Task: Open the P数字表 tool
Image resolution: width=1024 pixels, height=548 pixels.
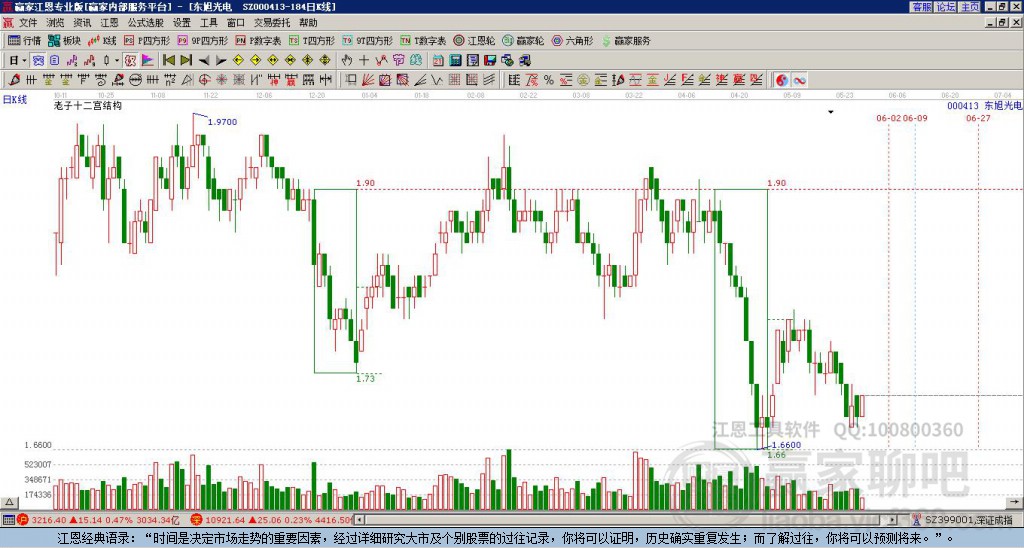Action: [x=258, y=40]
